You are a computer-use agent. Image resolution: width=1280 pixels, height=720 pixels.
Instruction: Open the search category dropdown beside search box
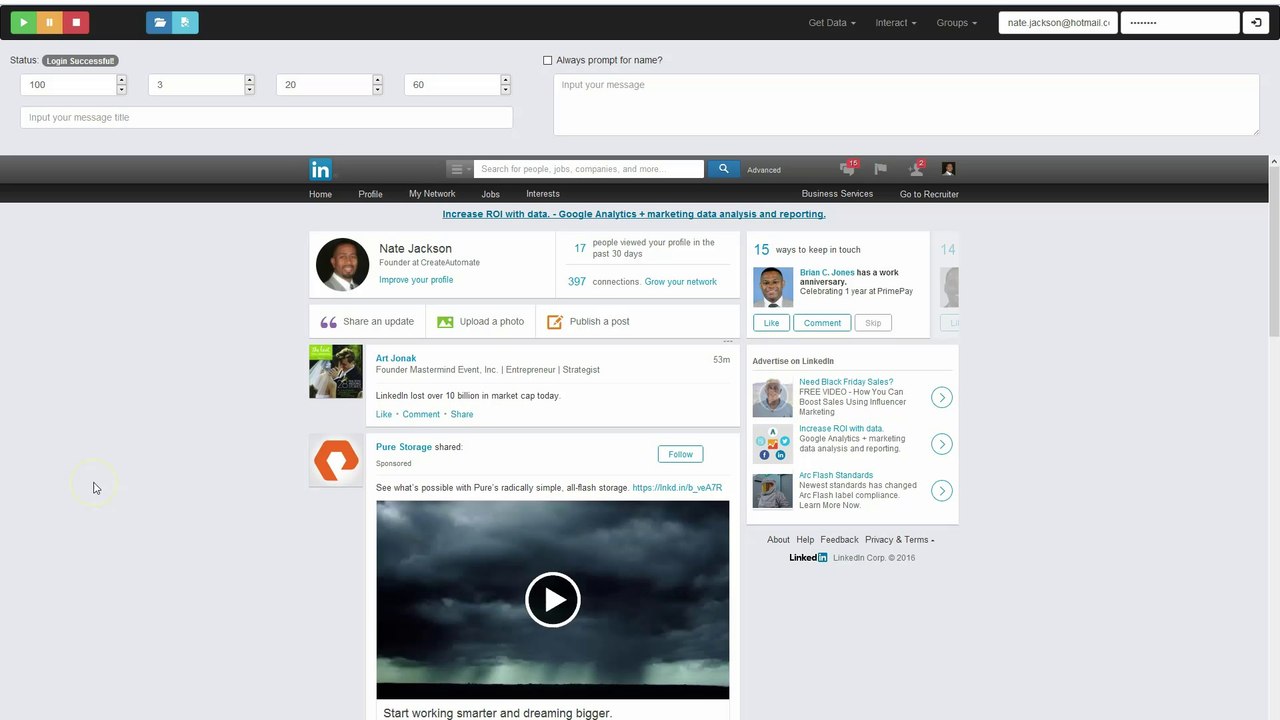tap(459, 169)
